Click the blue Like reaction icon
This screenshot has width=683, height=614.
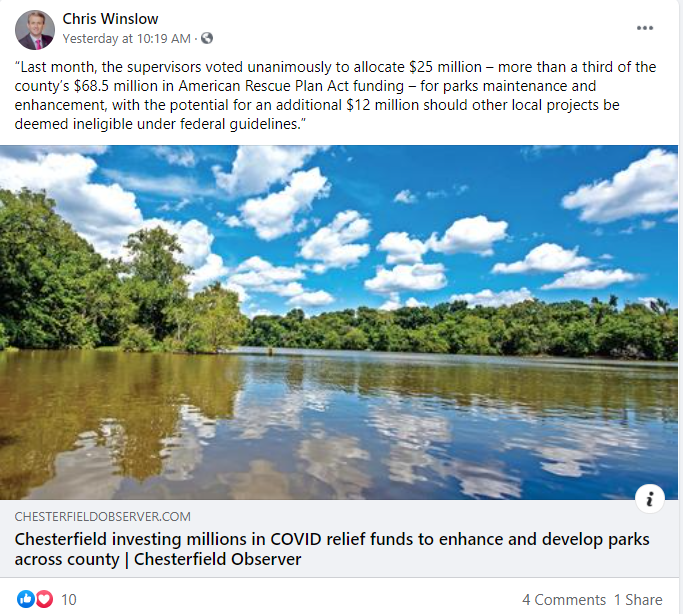pos(27,599)
